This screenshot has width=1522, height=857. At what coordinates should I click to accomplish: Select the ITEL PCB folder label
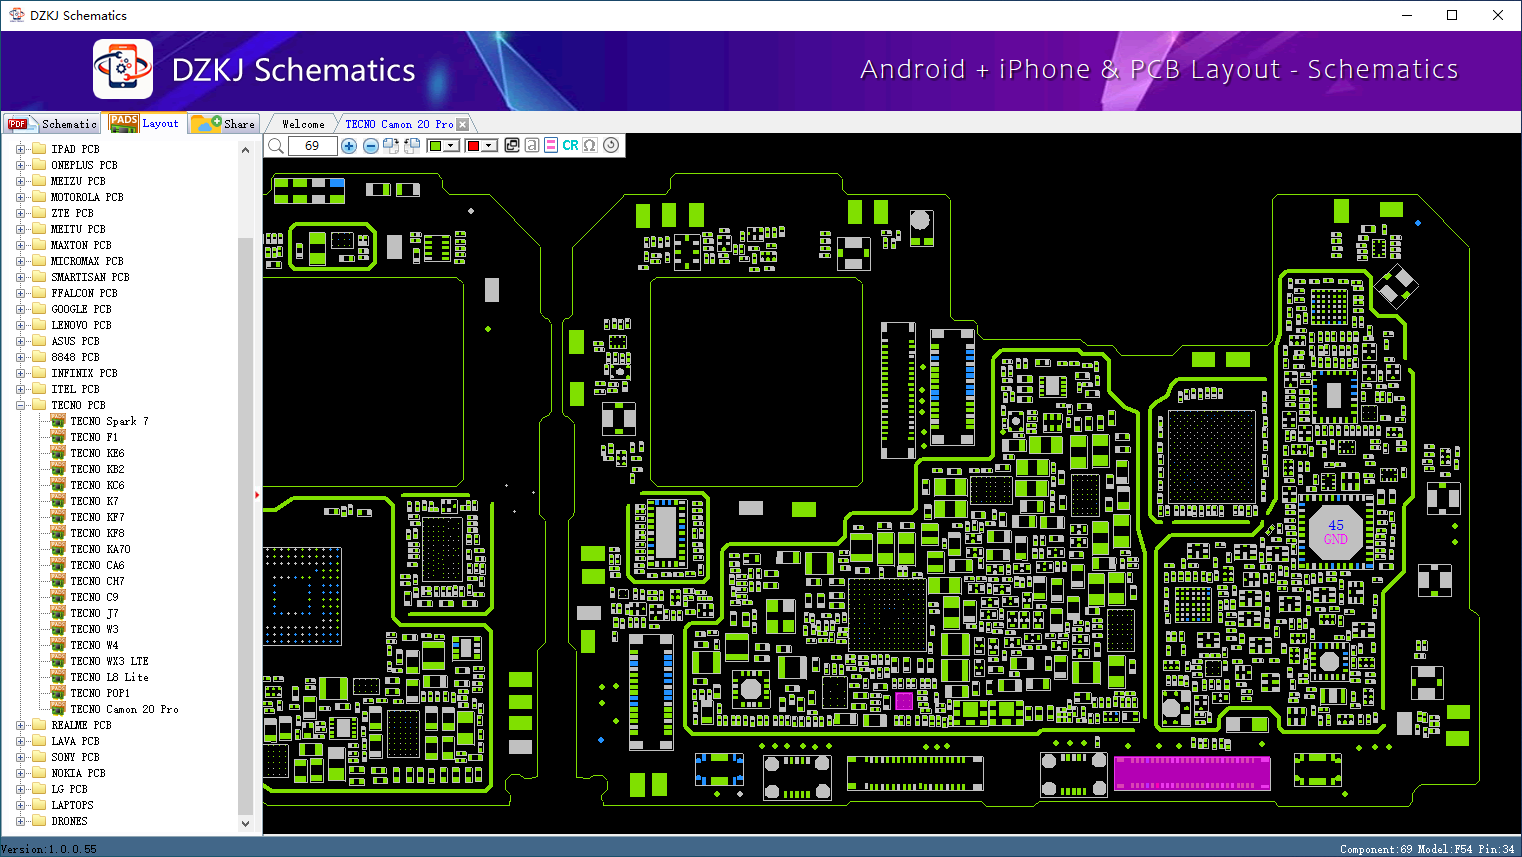[75, 389]
